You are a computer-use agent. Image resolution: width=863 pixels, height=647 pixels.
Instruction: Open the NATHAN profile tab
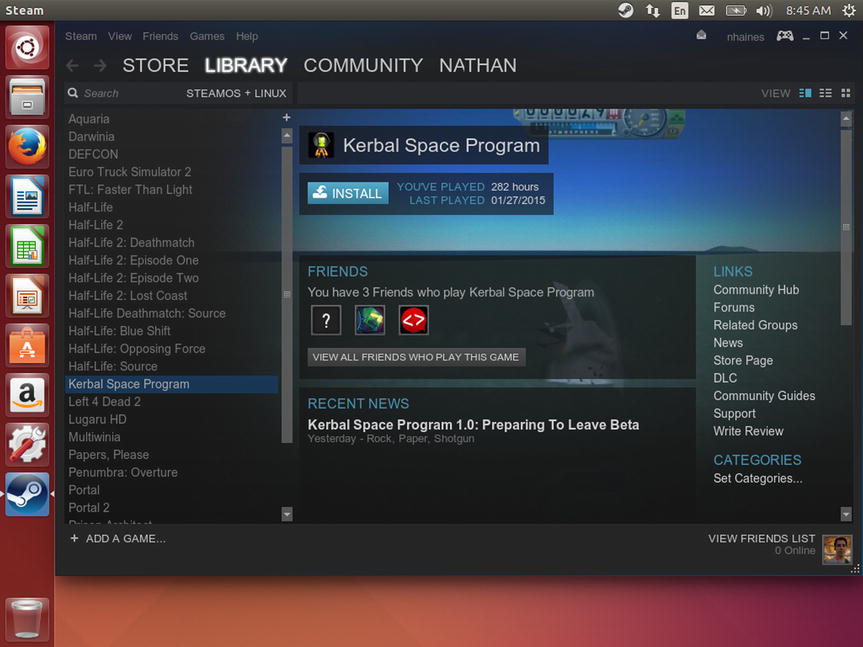[478, 65]
